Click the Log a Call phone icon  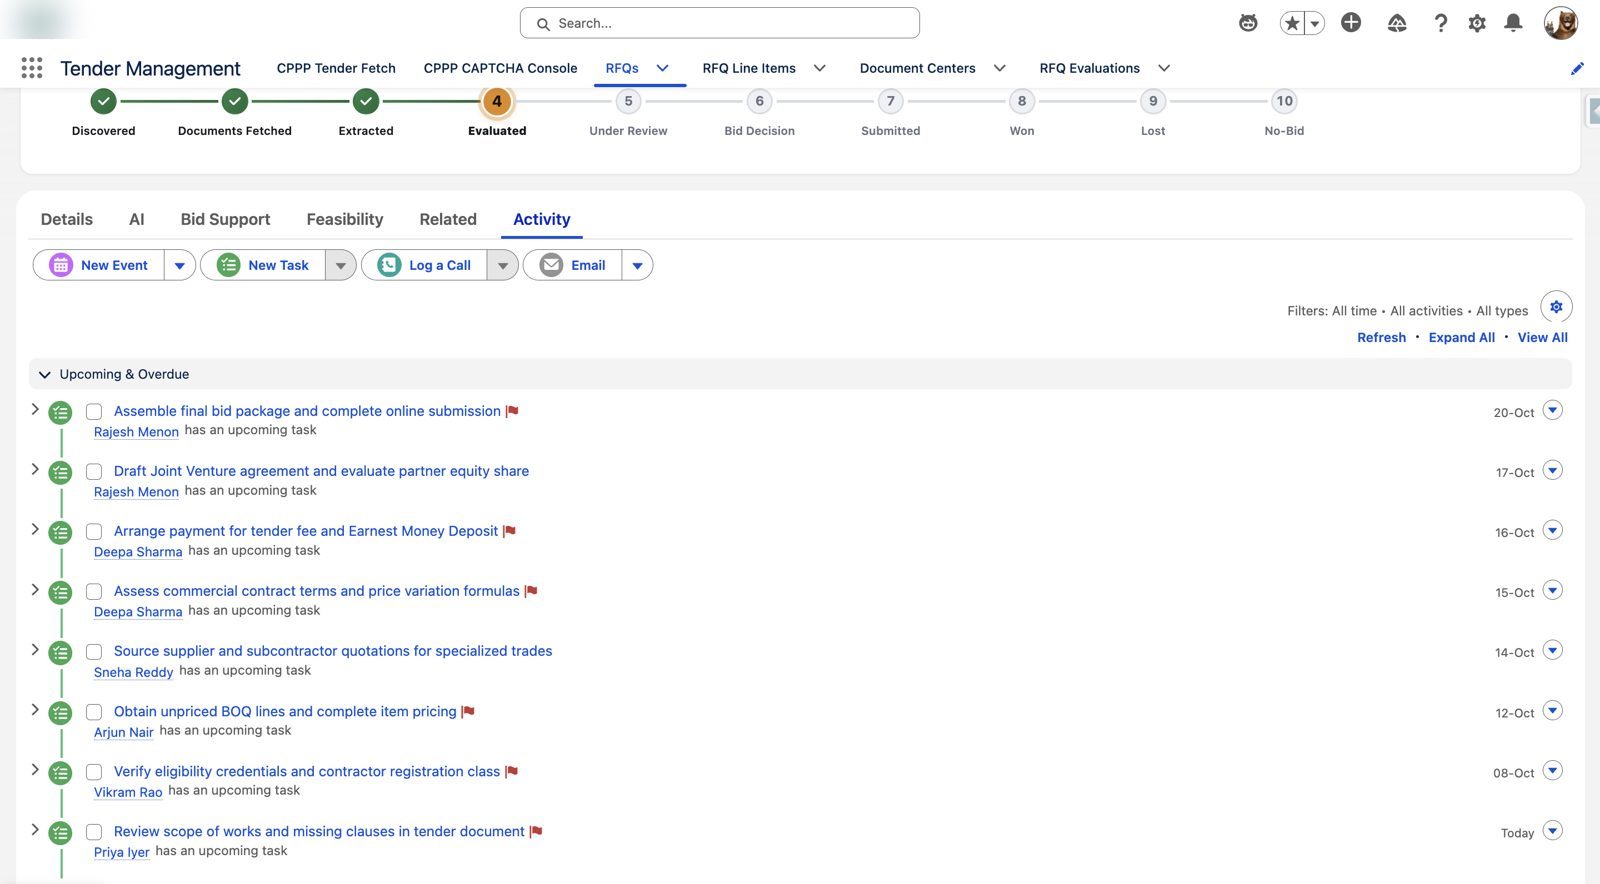tap(389, 265)
